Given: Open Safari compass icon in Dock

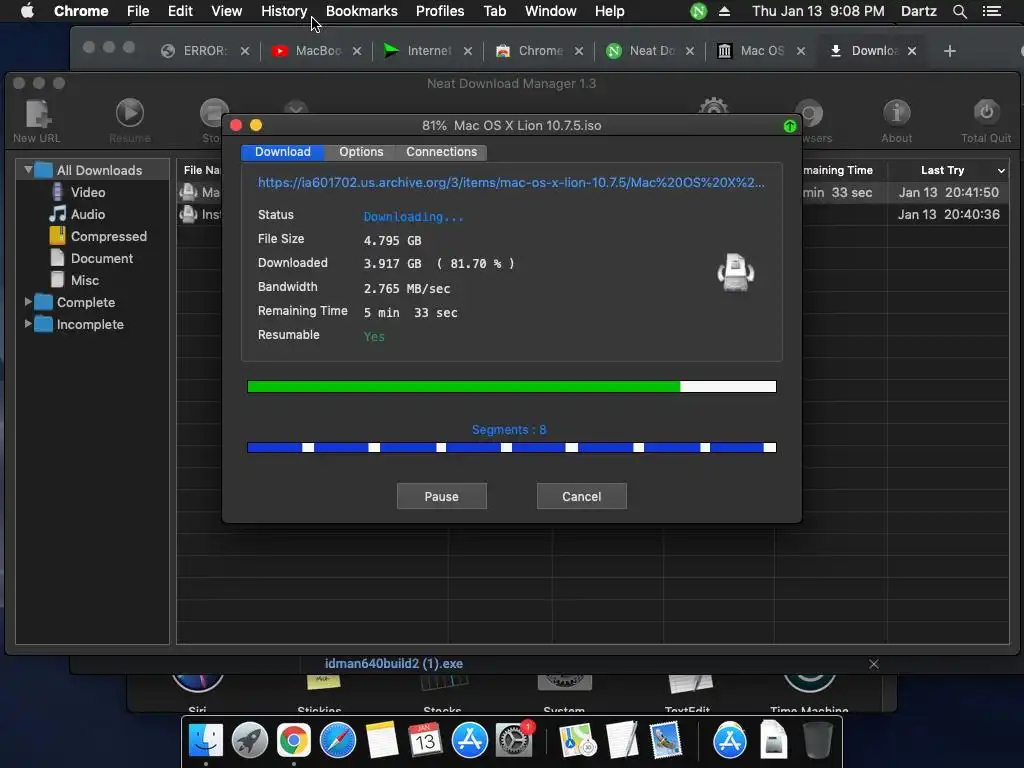Looking at the screenshot, I should 338,740.
